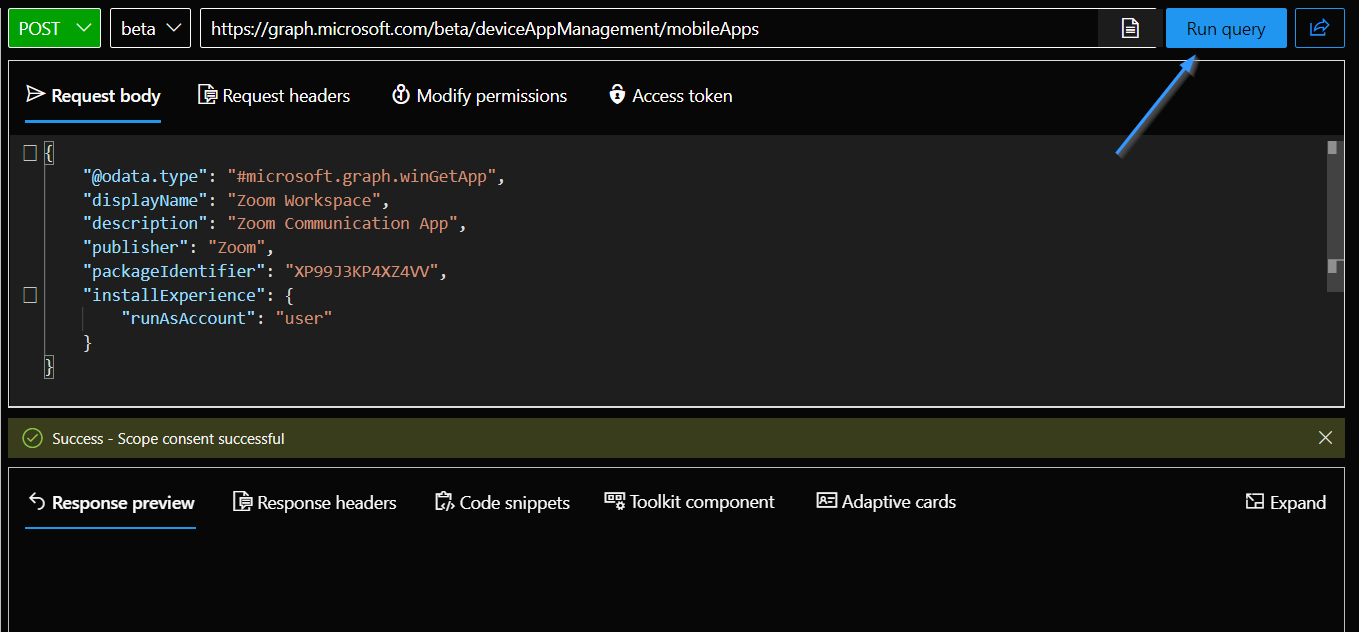Switch to the Request body tab

(93, 96)
